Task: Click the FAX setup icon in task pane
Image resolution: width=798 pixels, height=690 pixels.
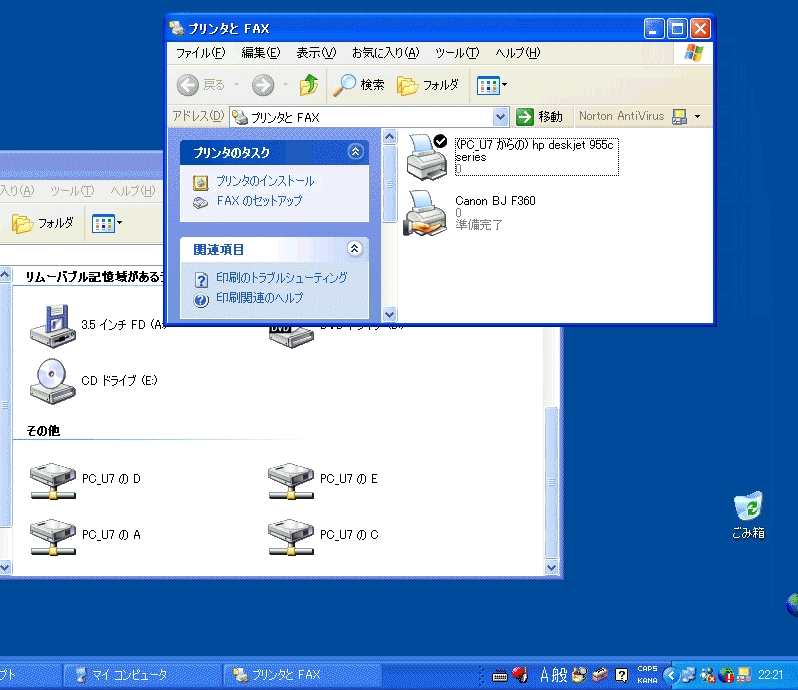Action: 201,203
